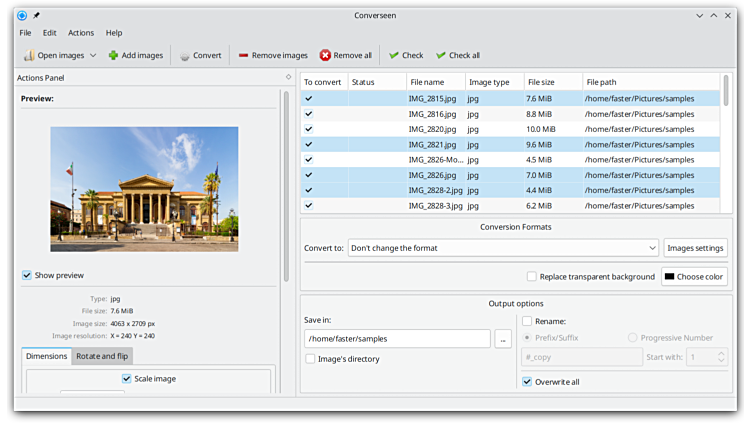Disable the Show preview checkbox
This screenshot has width=752, height=423.
tap(27, 275)
